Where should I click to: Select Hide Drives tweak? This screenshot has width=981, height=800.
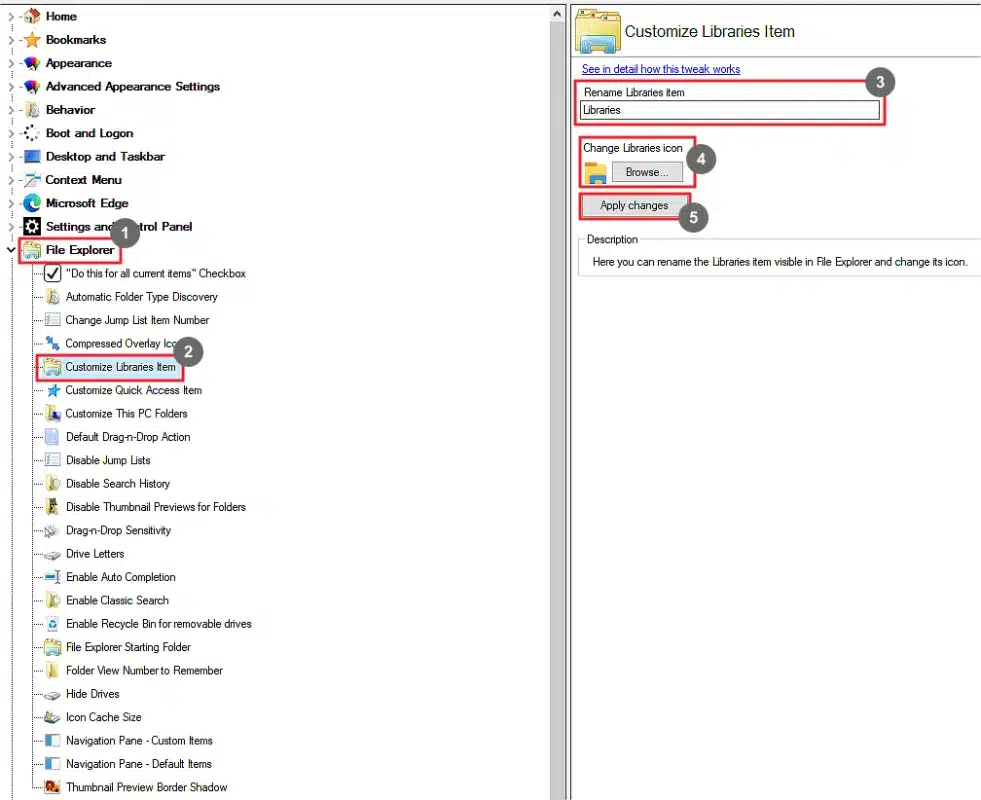pyautogui.click(x=93, y=694)
